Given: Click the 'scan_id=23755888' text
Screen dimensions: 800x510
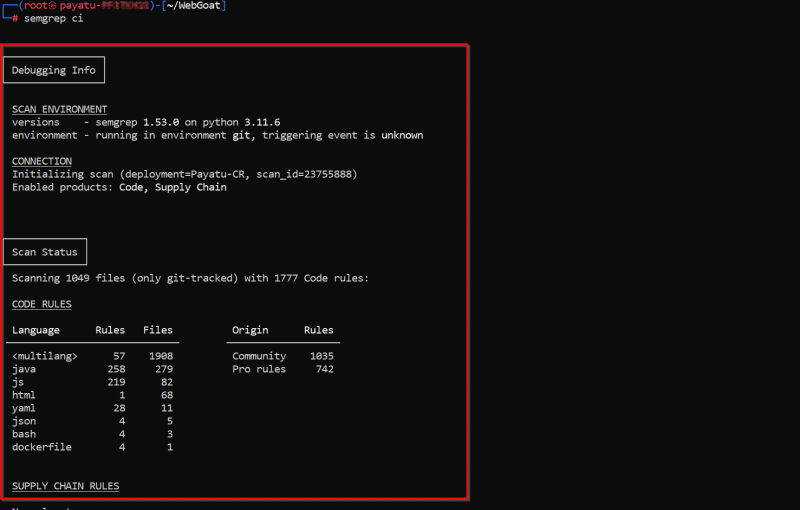Looking at the screenshot, I should click(x=304, y=174).
